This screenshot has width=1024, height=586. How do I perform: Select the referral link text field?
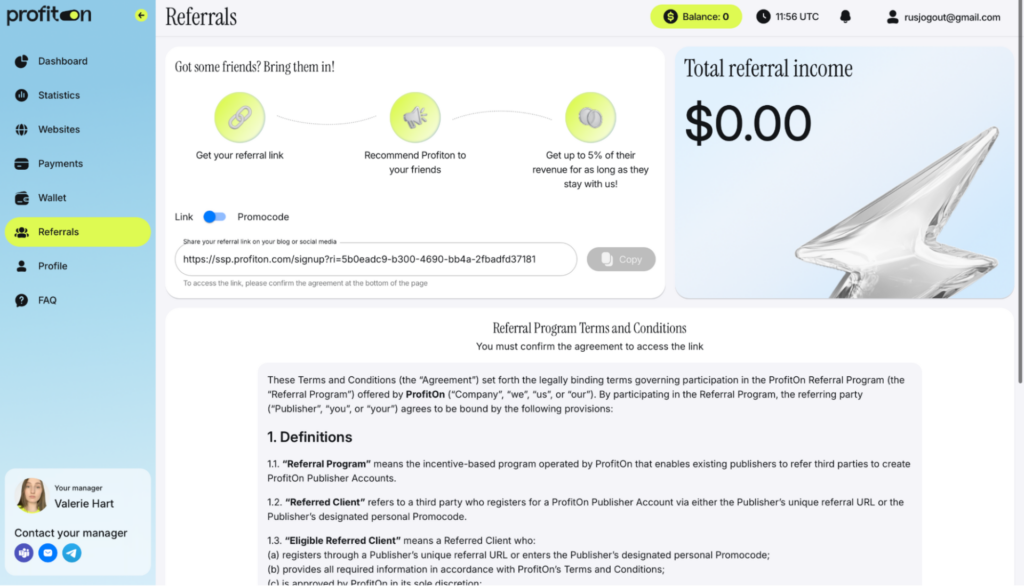pos(376,259)
